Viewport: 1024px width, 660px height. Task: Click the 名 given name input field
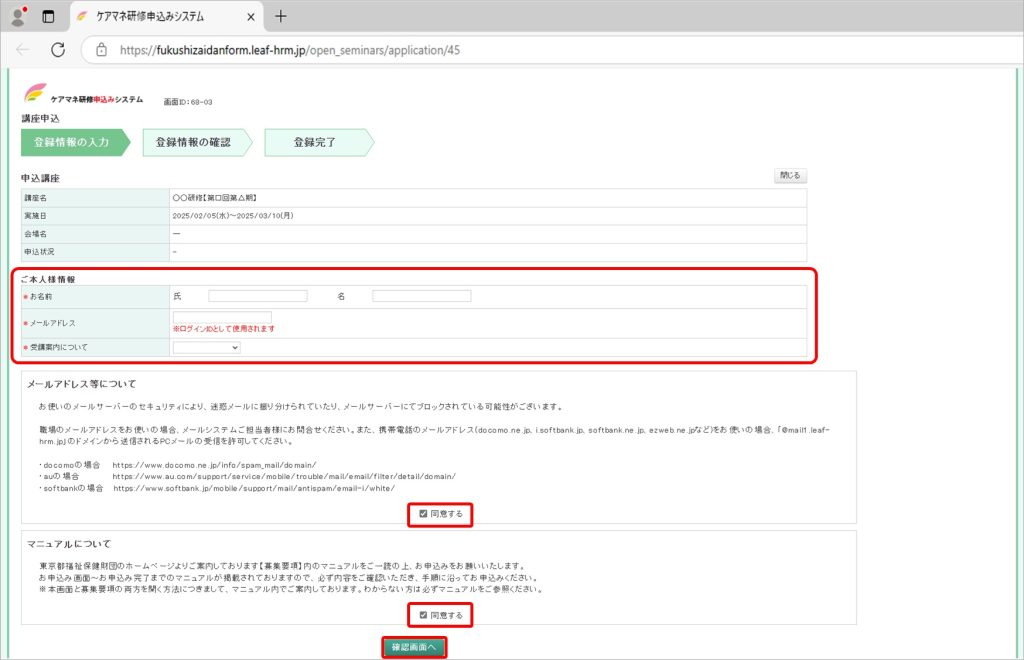[421, 296]
